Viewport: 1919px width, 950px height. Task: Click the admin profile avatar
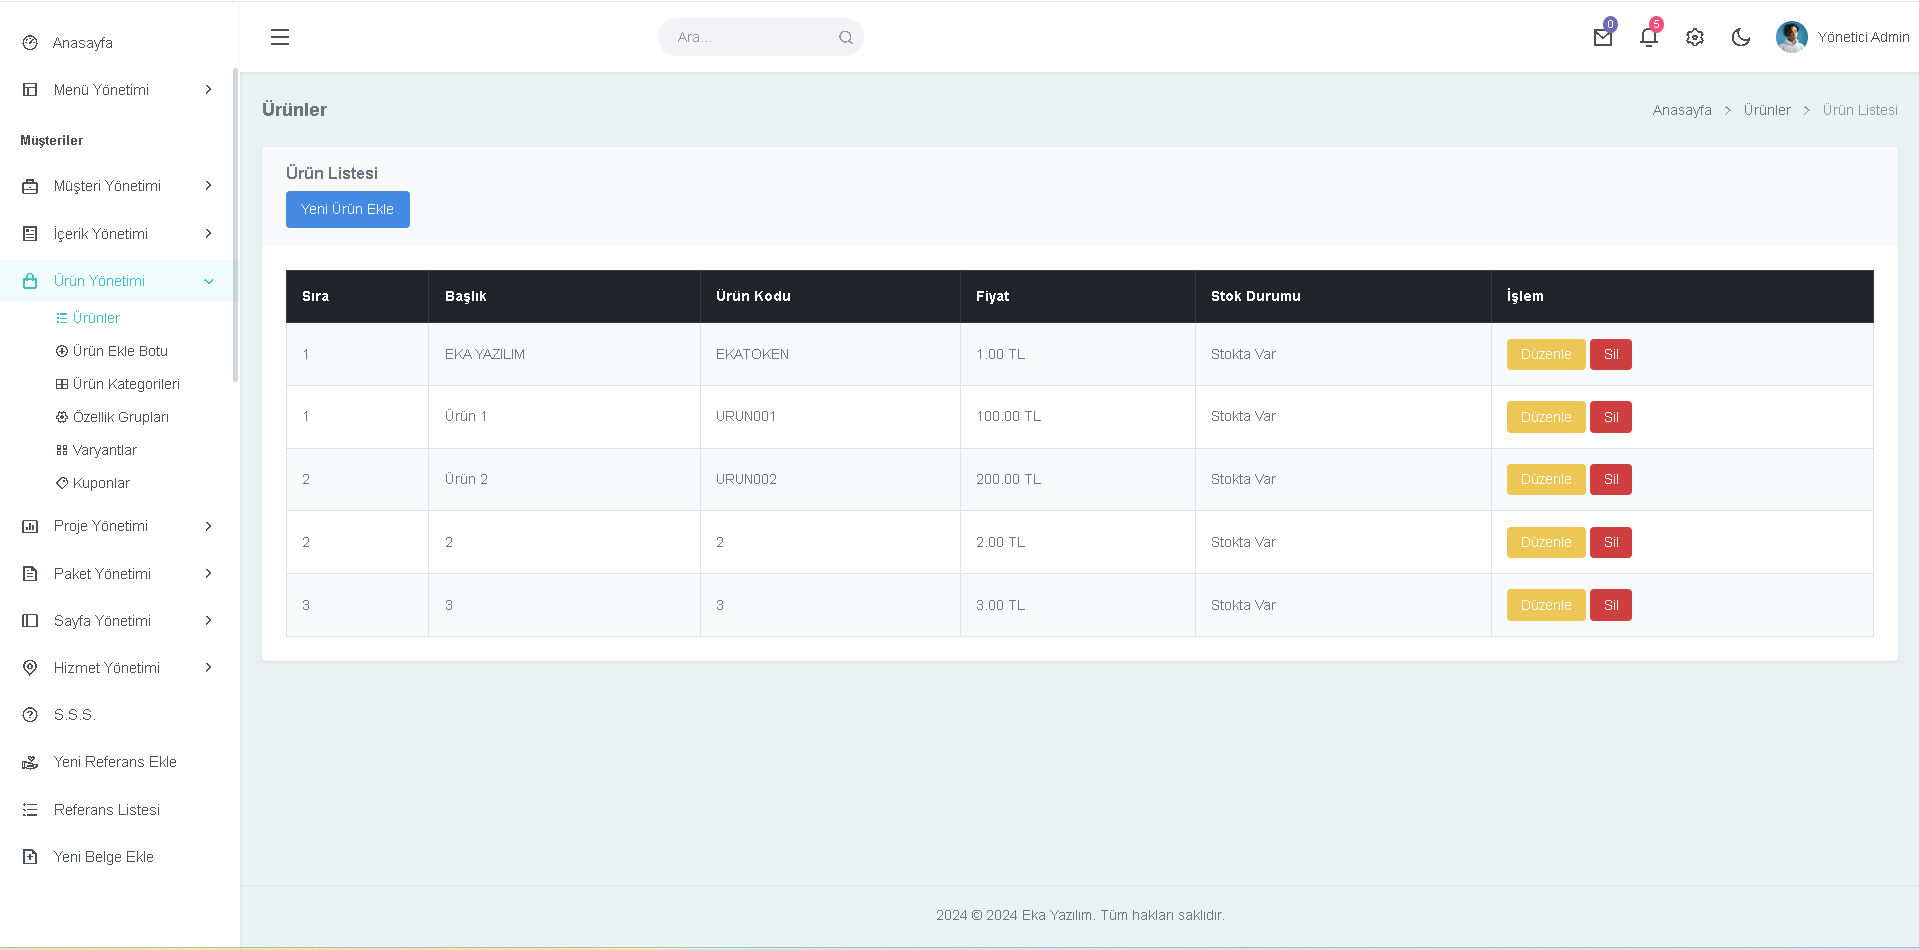point(1791,37)
